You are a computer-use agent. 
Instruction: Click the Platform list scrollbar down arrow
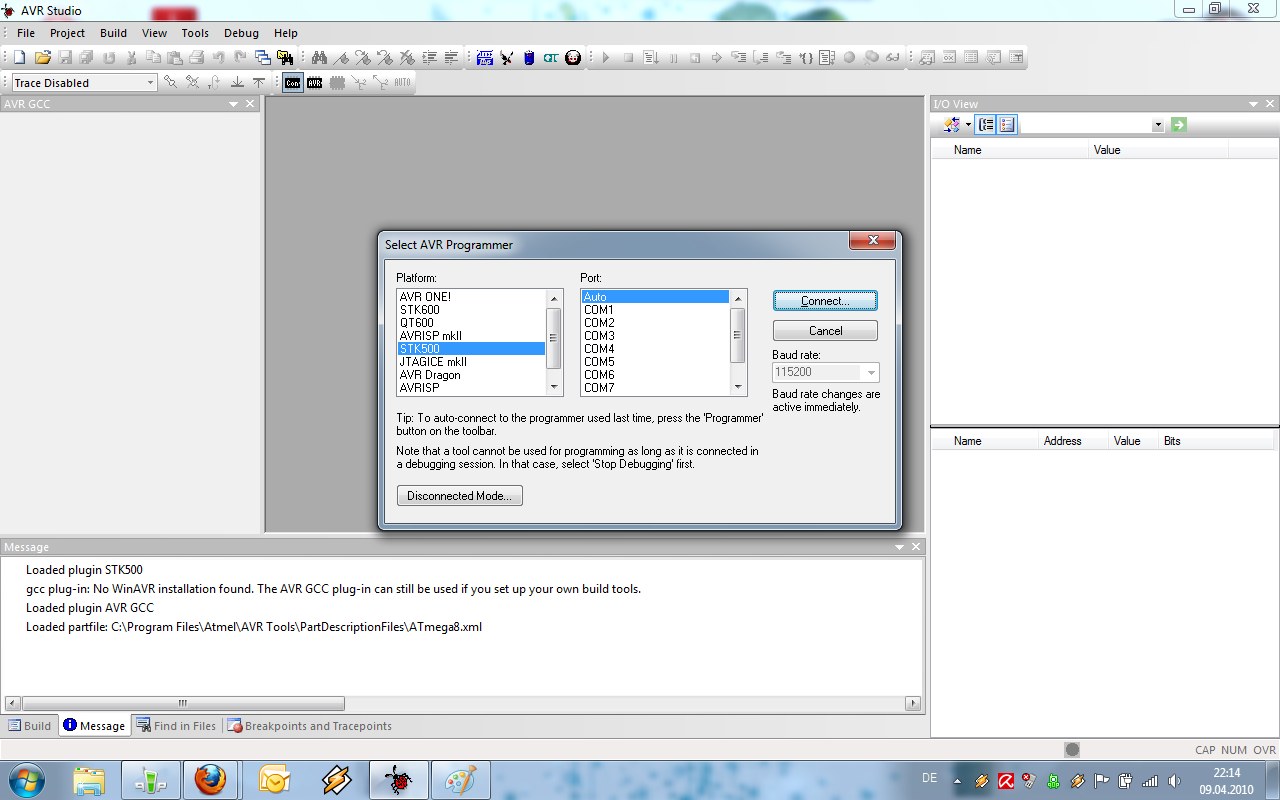click(554, 387)
